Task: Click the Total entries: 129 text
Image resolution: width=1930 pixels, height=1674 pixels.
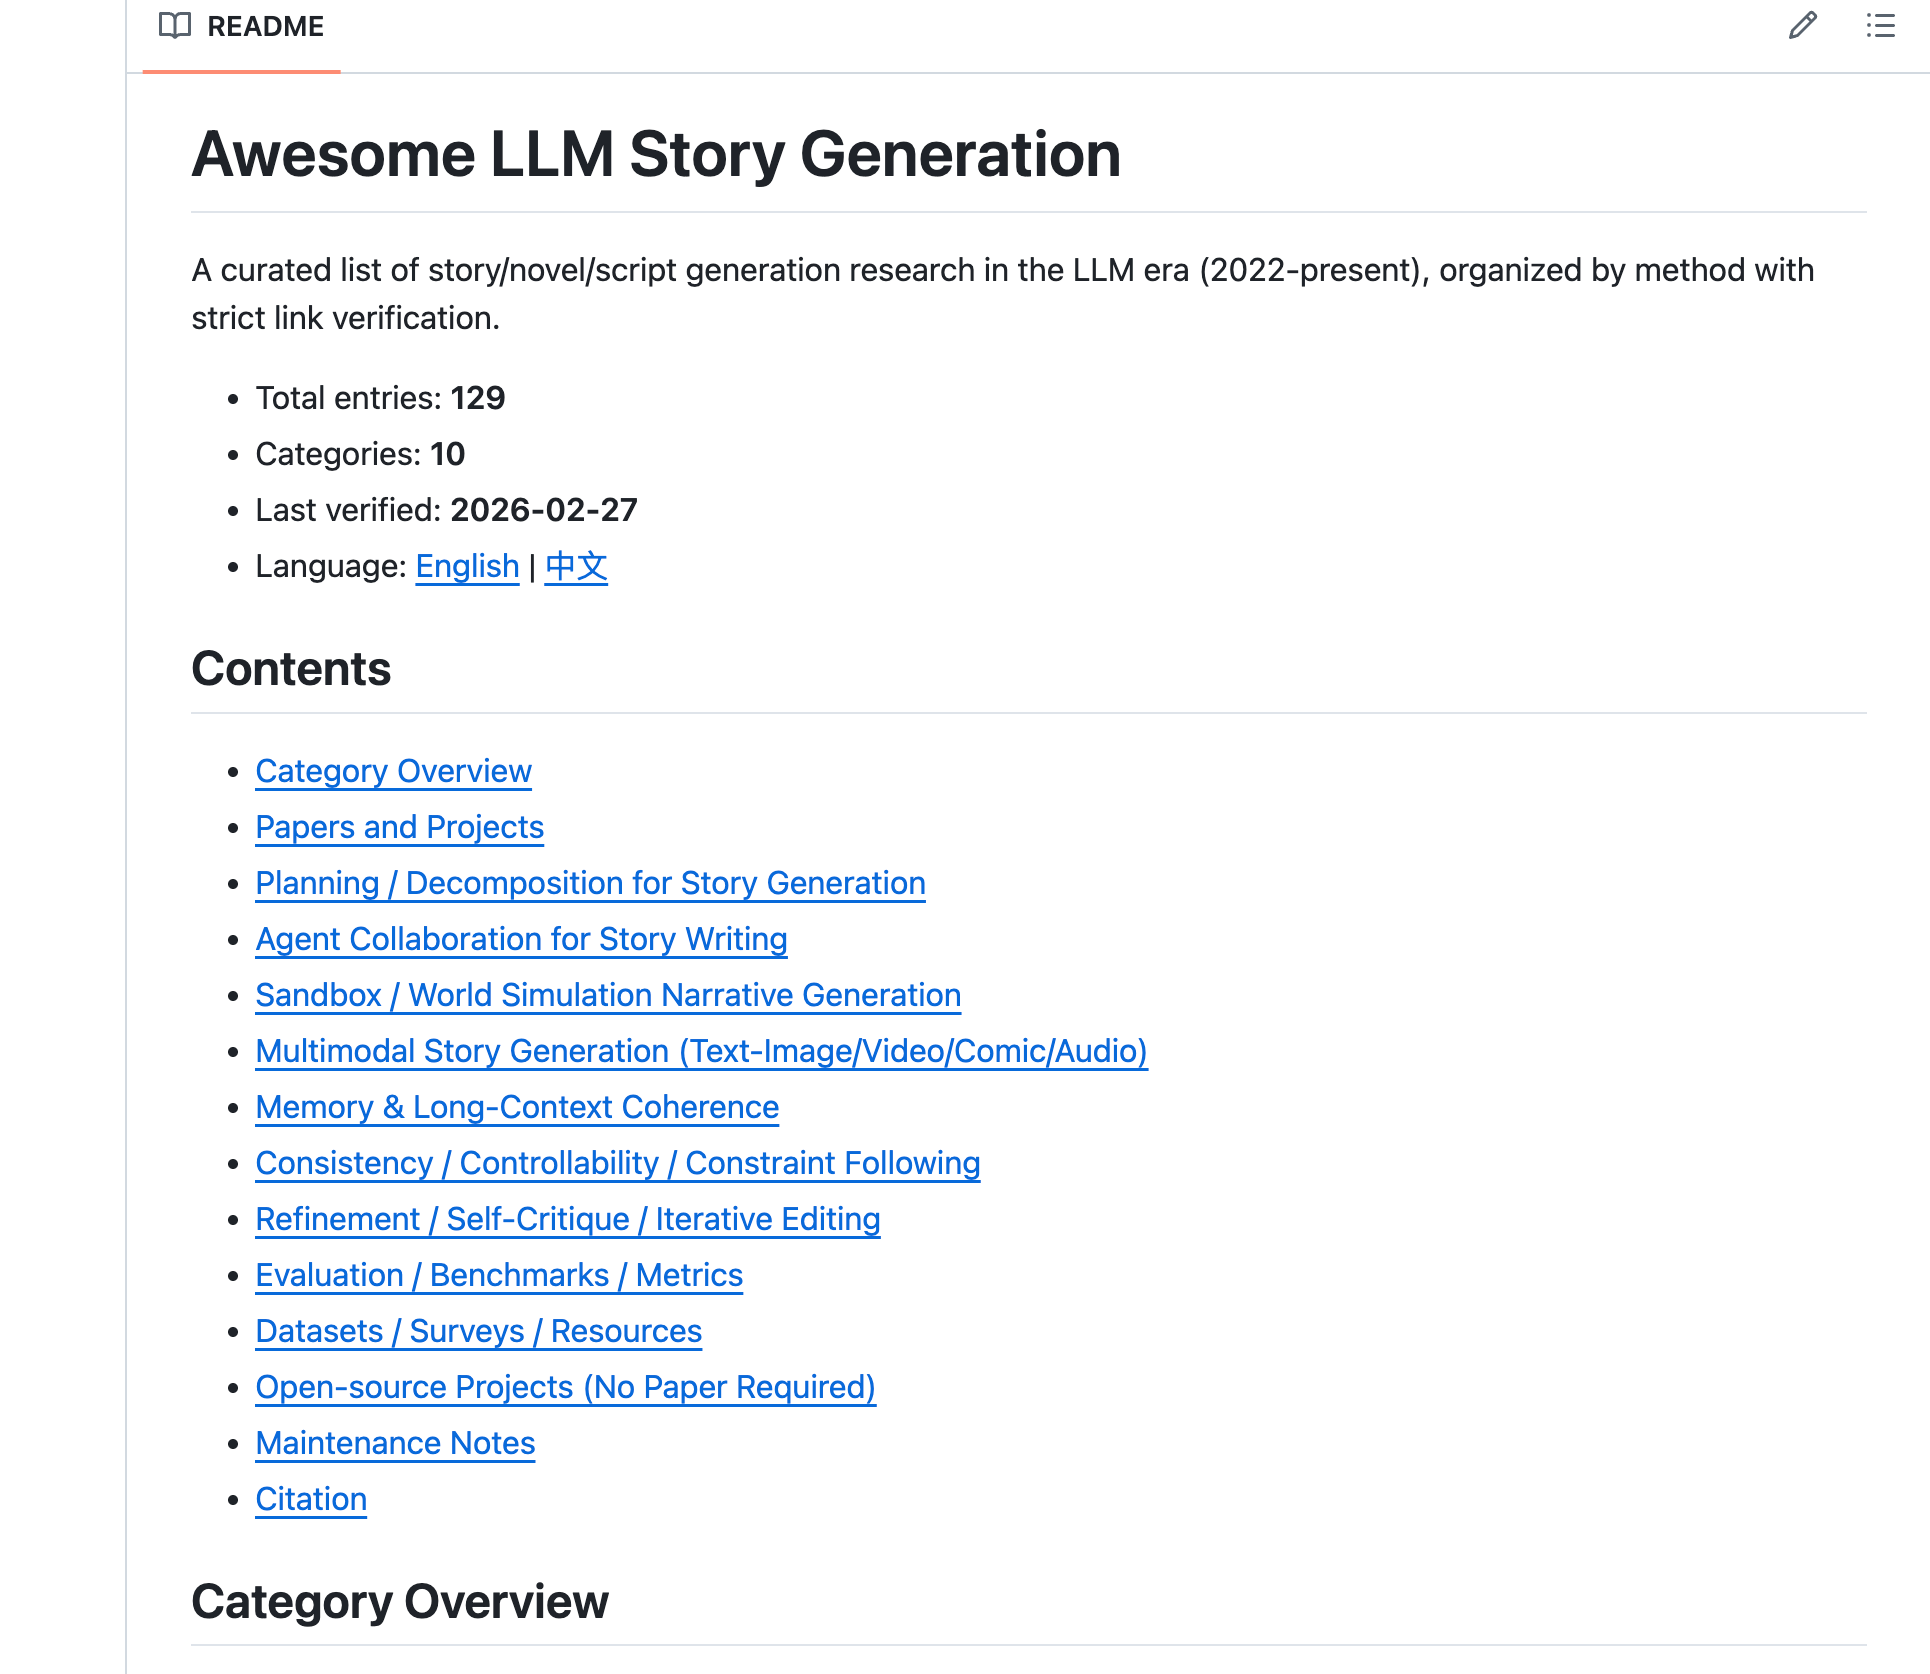Action: click(x=380, y=398)
